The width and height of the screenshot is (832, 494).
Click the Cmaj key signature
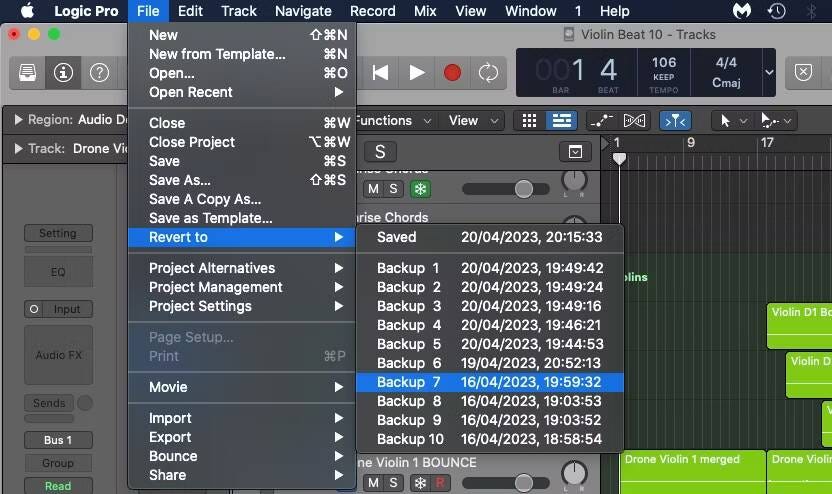[726, 83]
